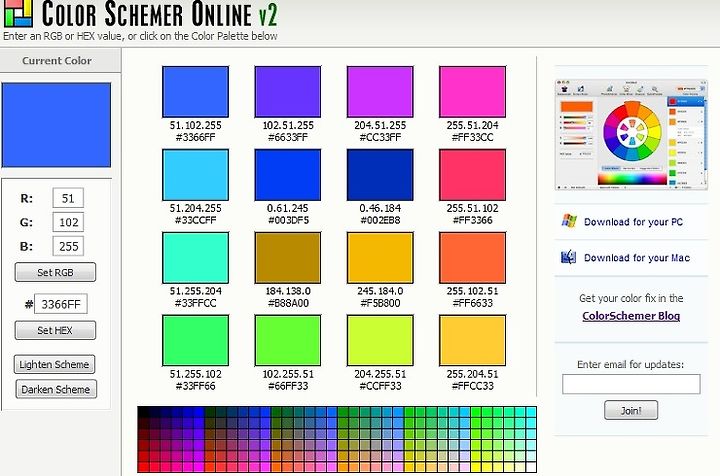Focus the R value input field

click(x=68, y=198)
